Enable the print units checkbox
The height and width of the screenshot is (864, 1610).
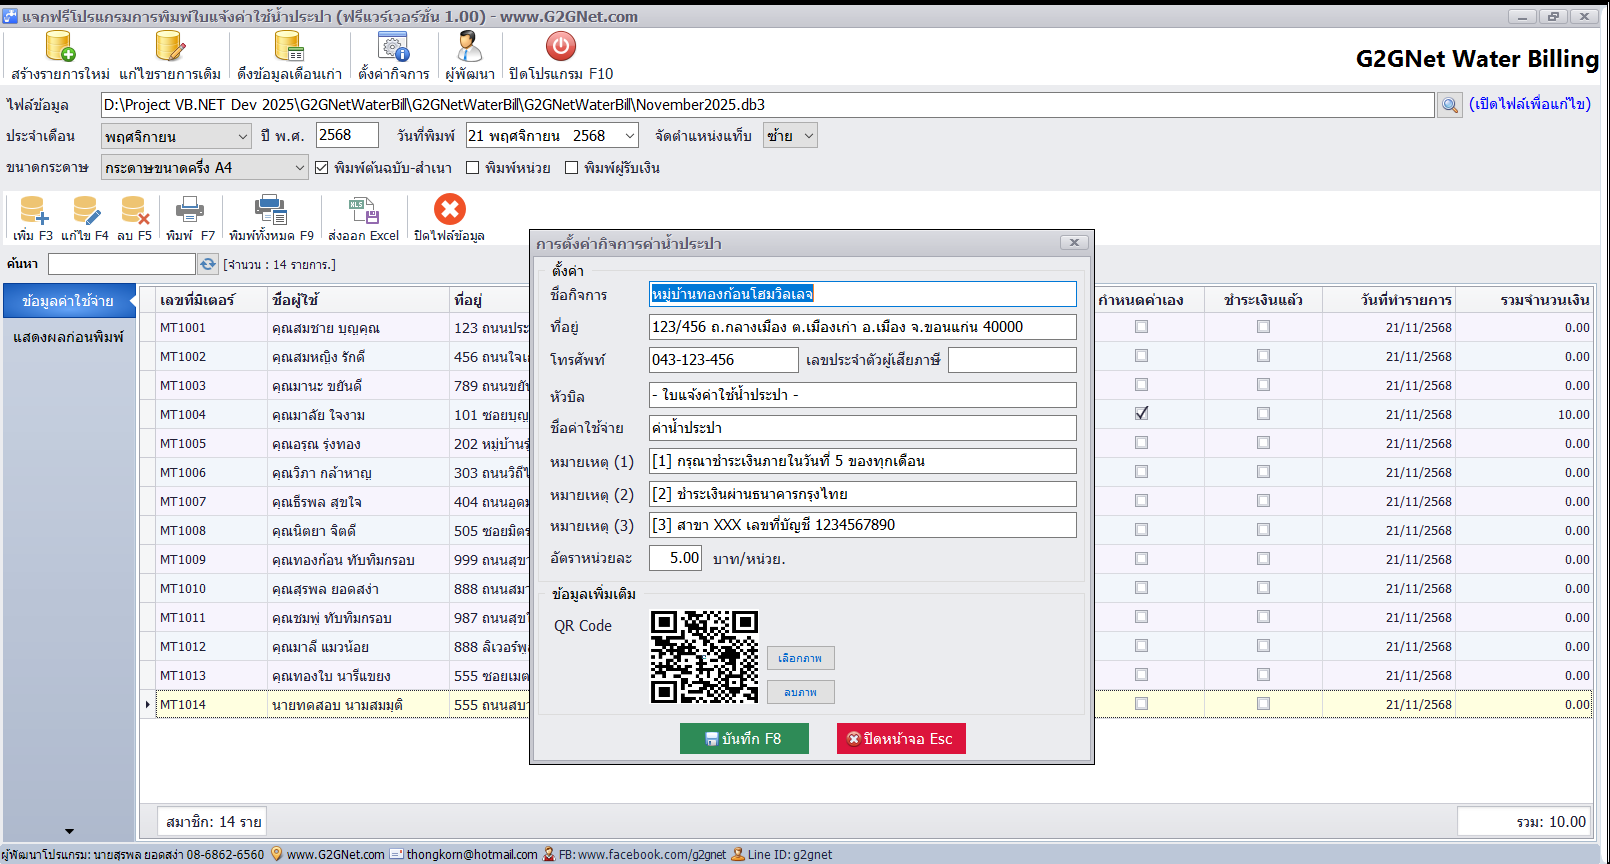coord(473,168)
